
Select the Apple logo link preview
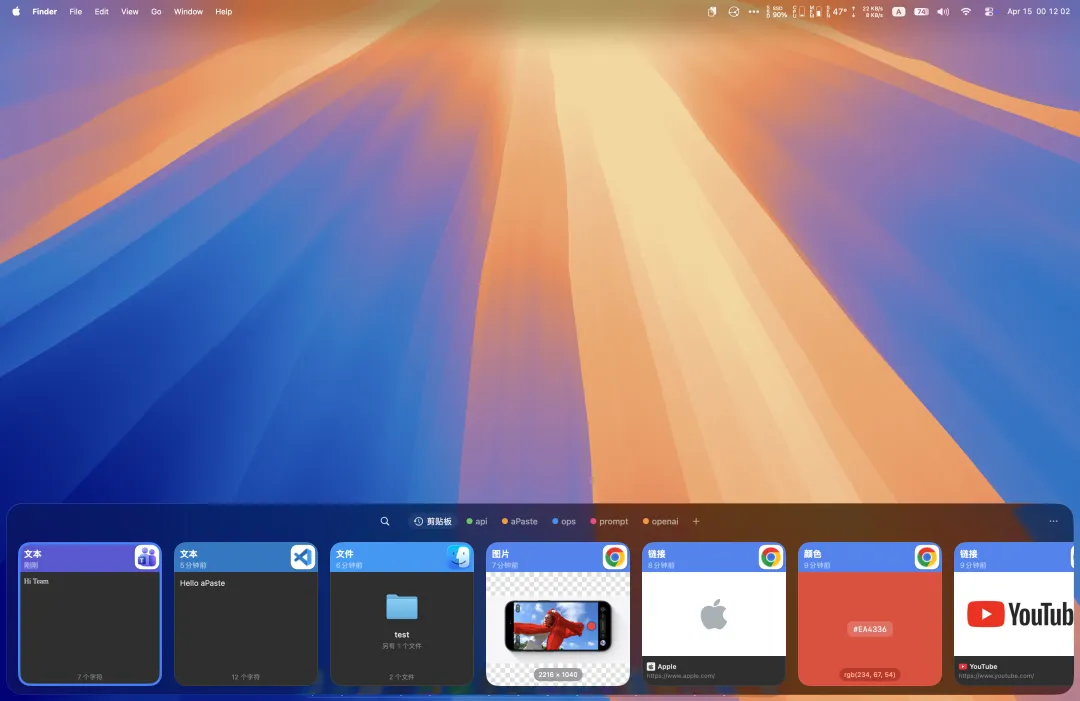tap(714, 614)
